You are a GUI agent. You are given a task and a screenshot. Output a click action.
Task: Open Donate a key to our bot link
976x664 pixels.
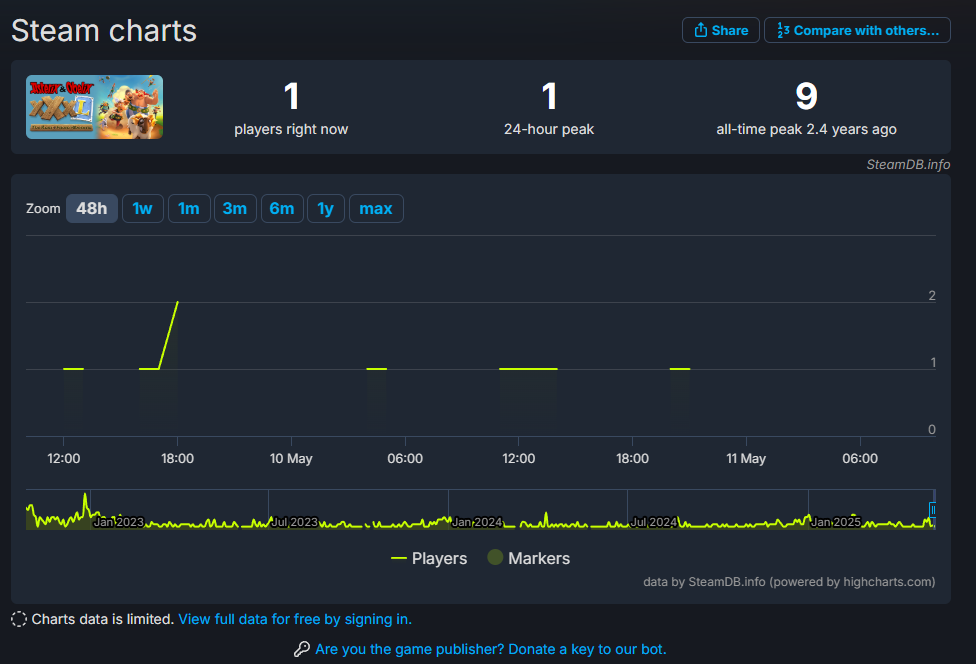tap(490, 649)
